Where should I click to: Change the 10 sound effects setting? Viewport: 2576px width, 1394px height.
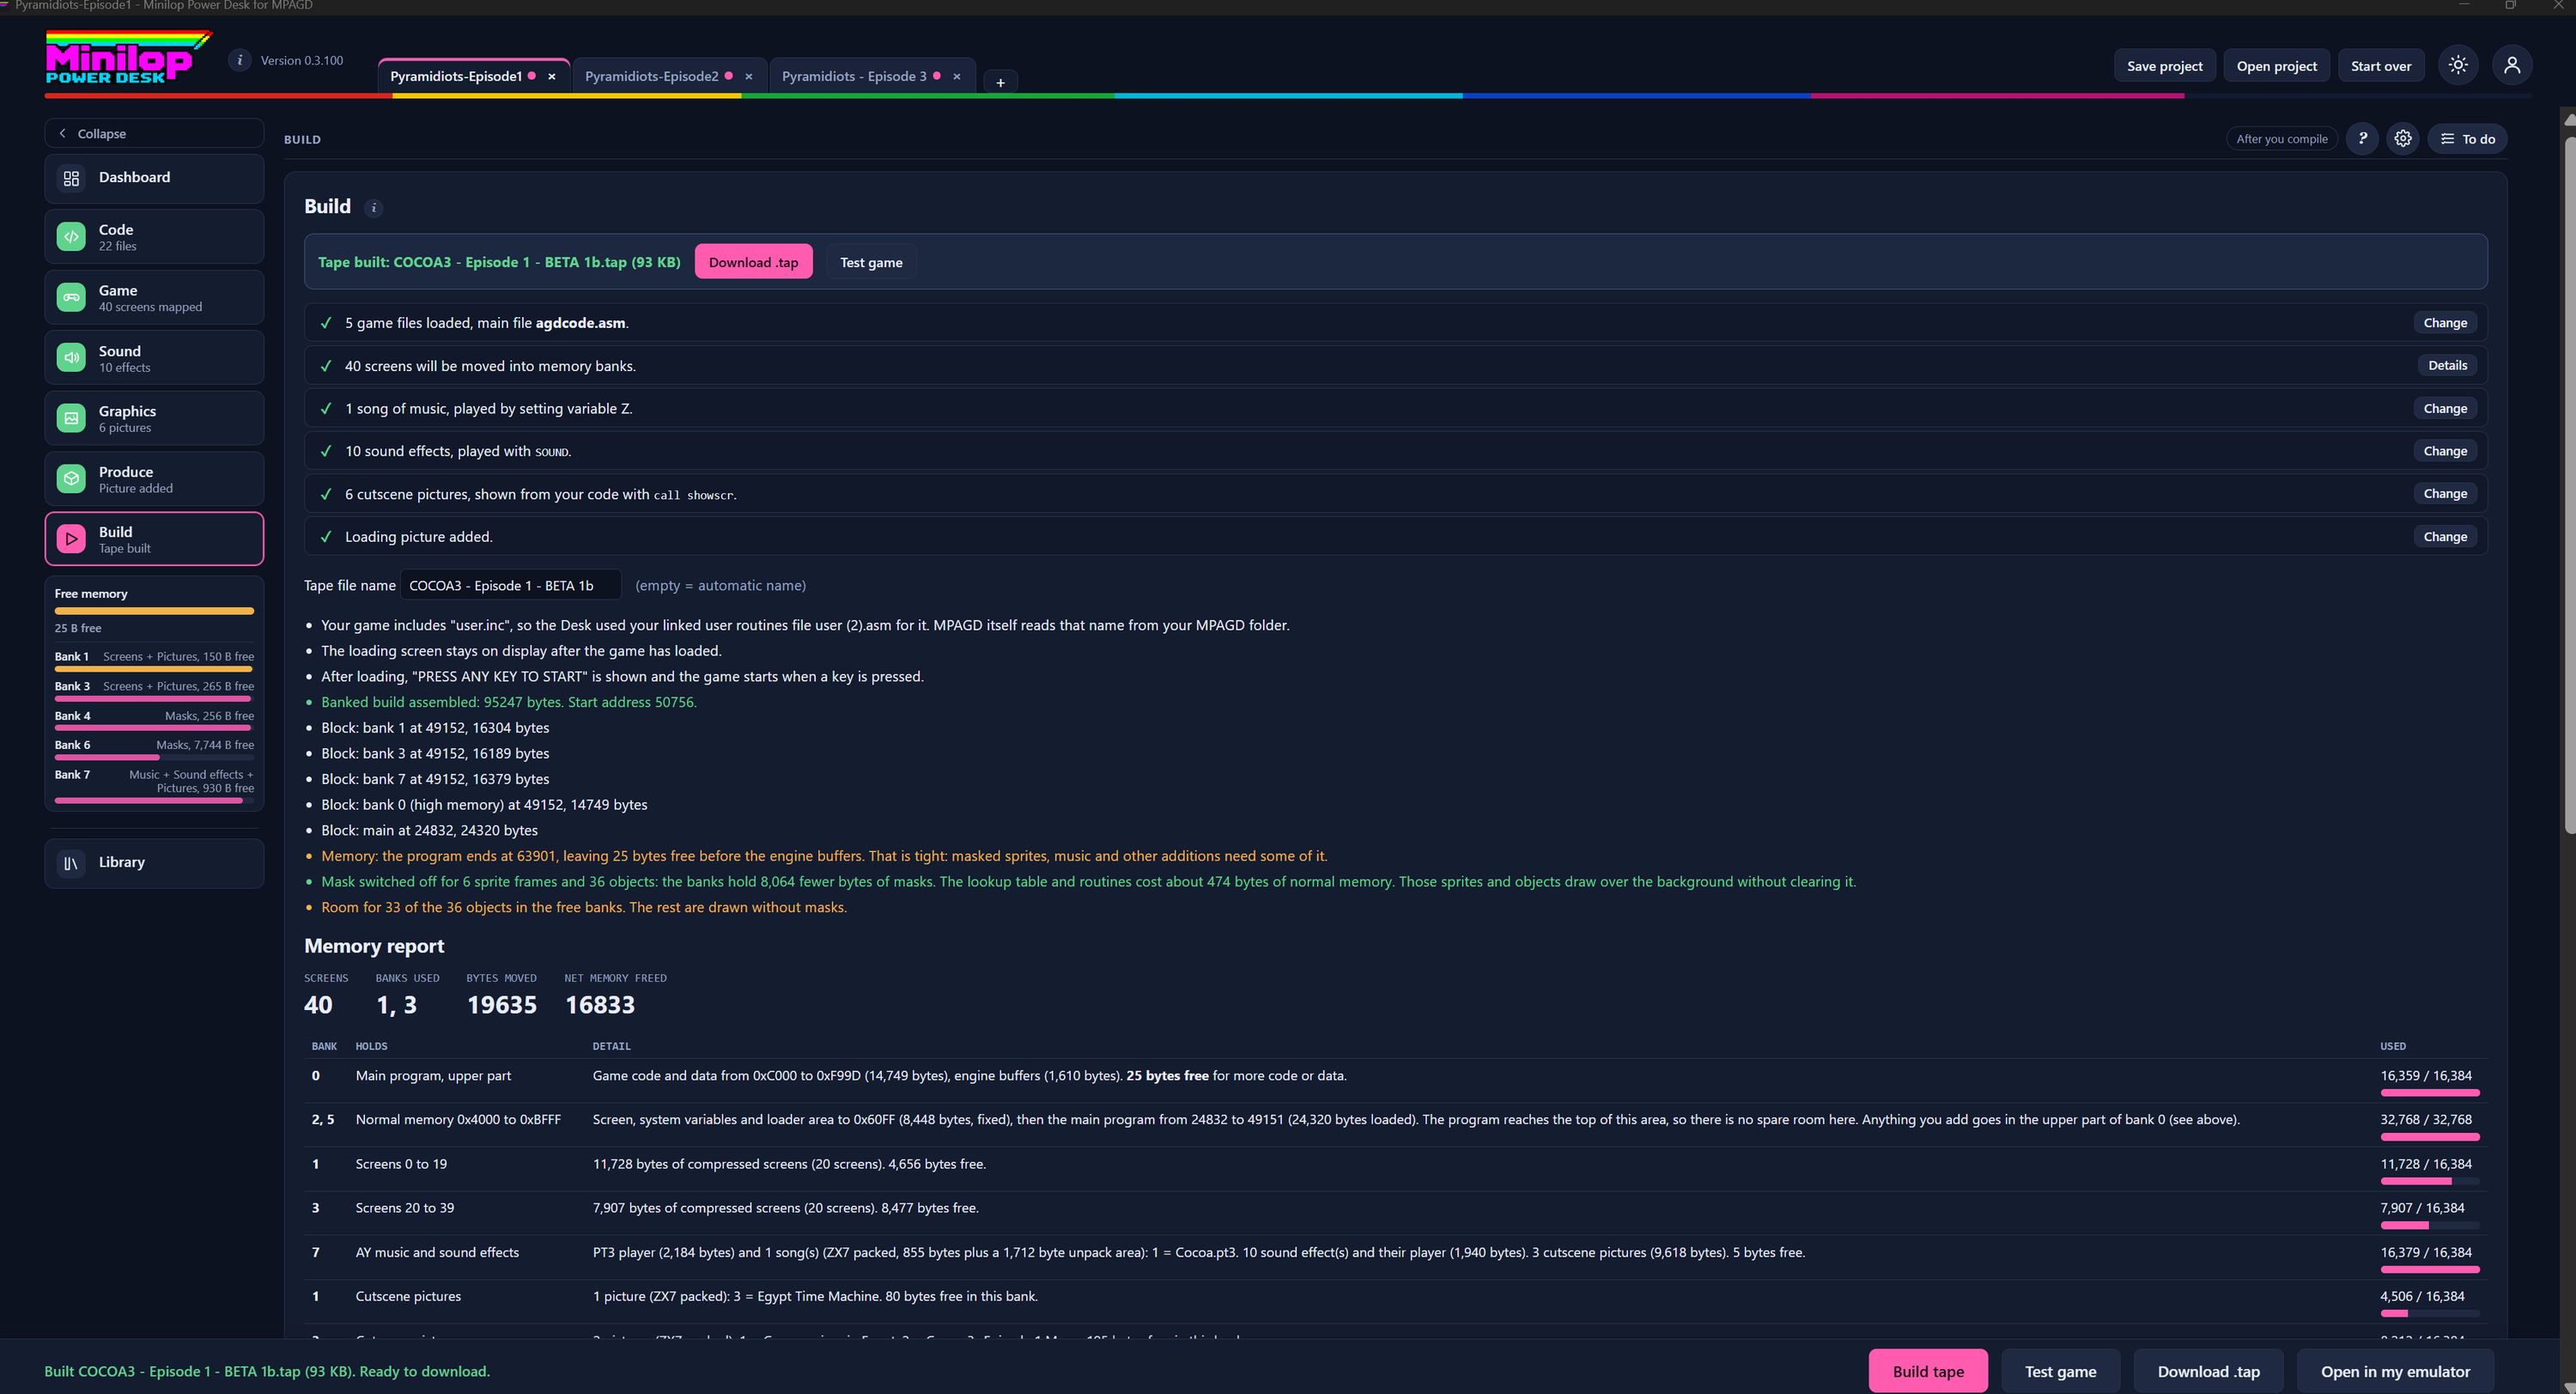click(2445, 451)
